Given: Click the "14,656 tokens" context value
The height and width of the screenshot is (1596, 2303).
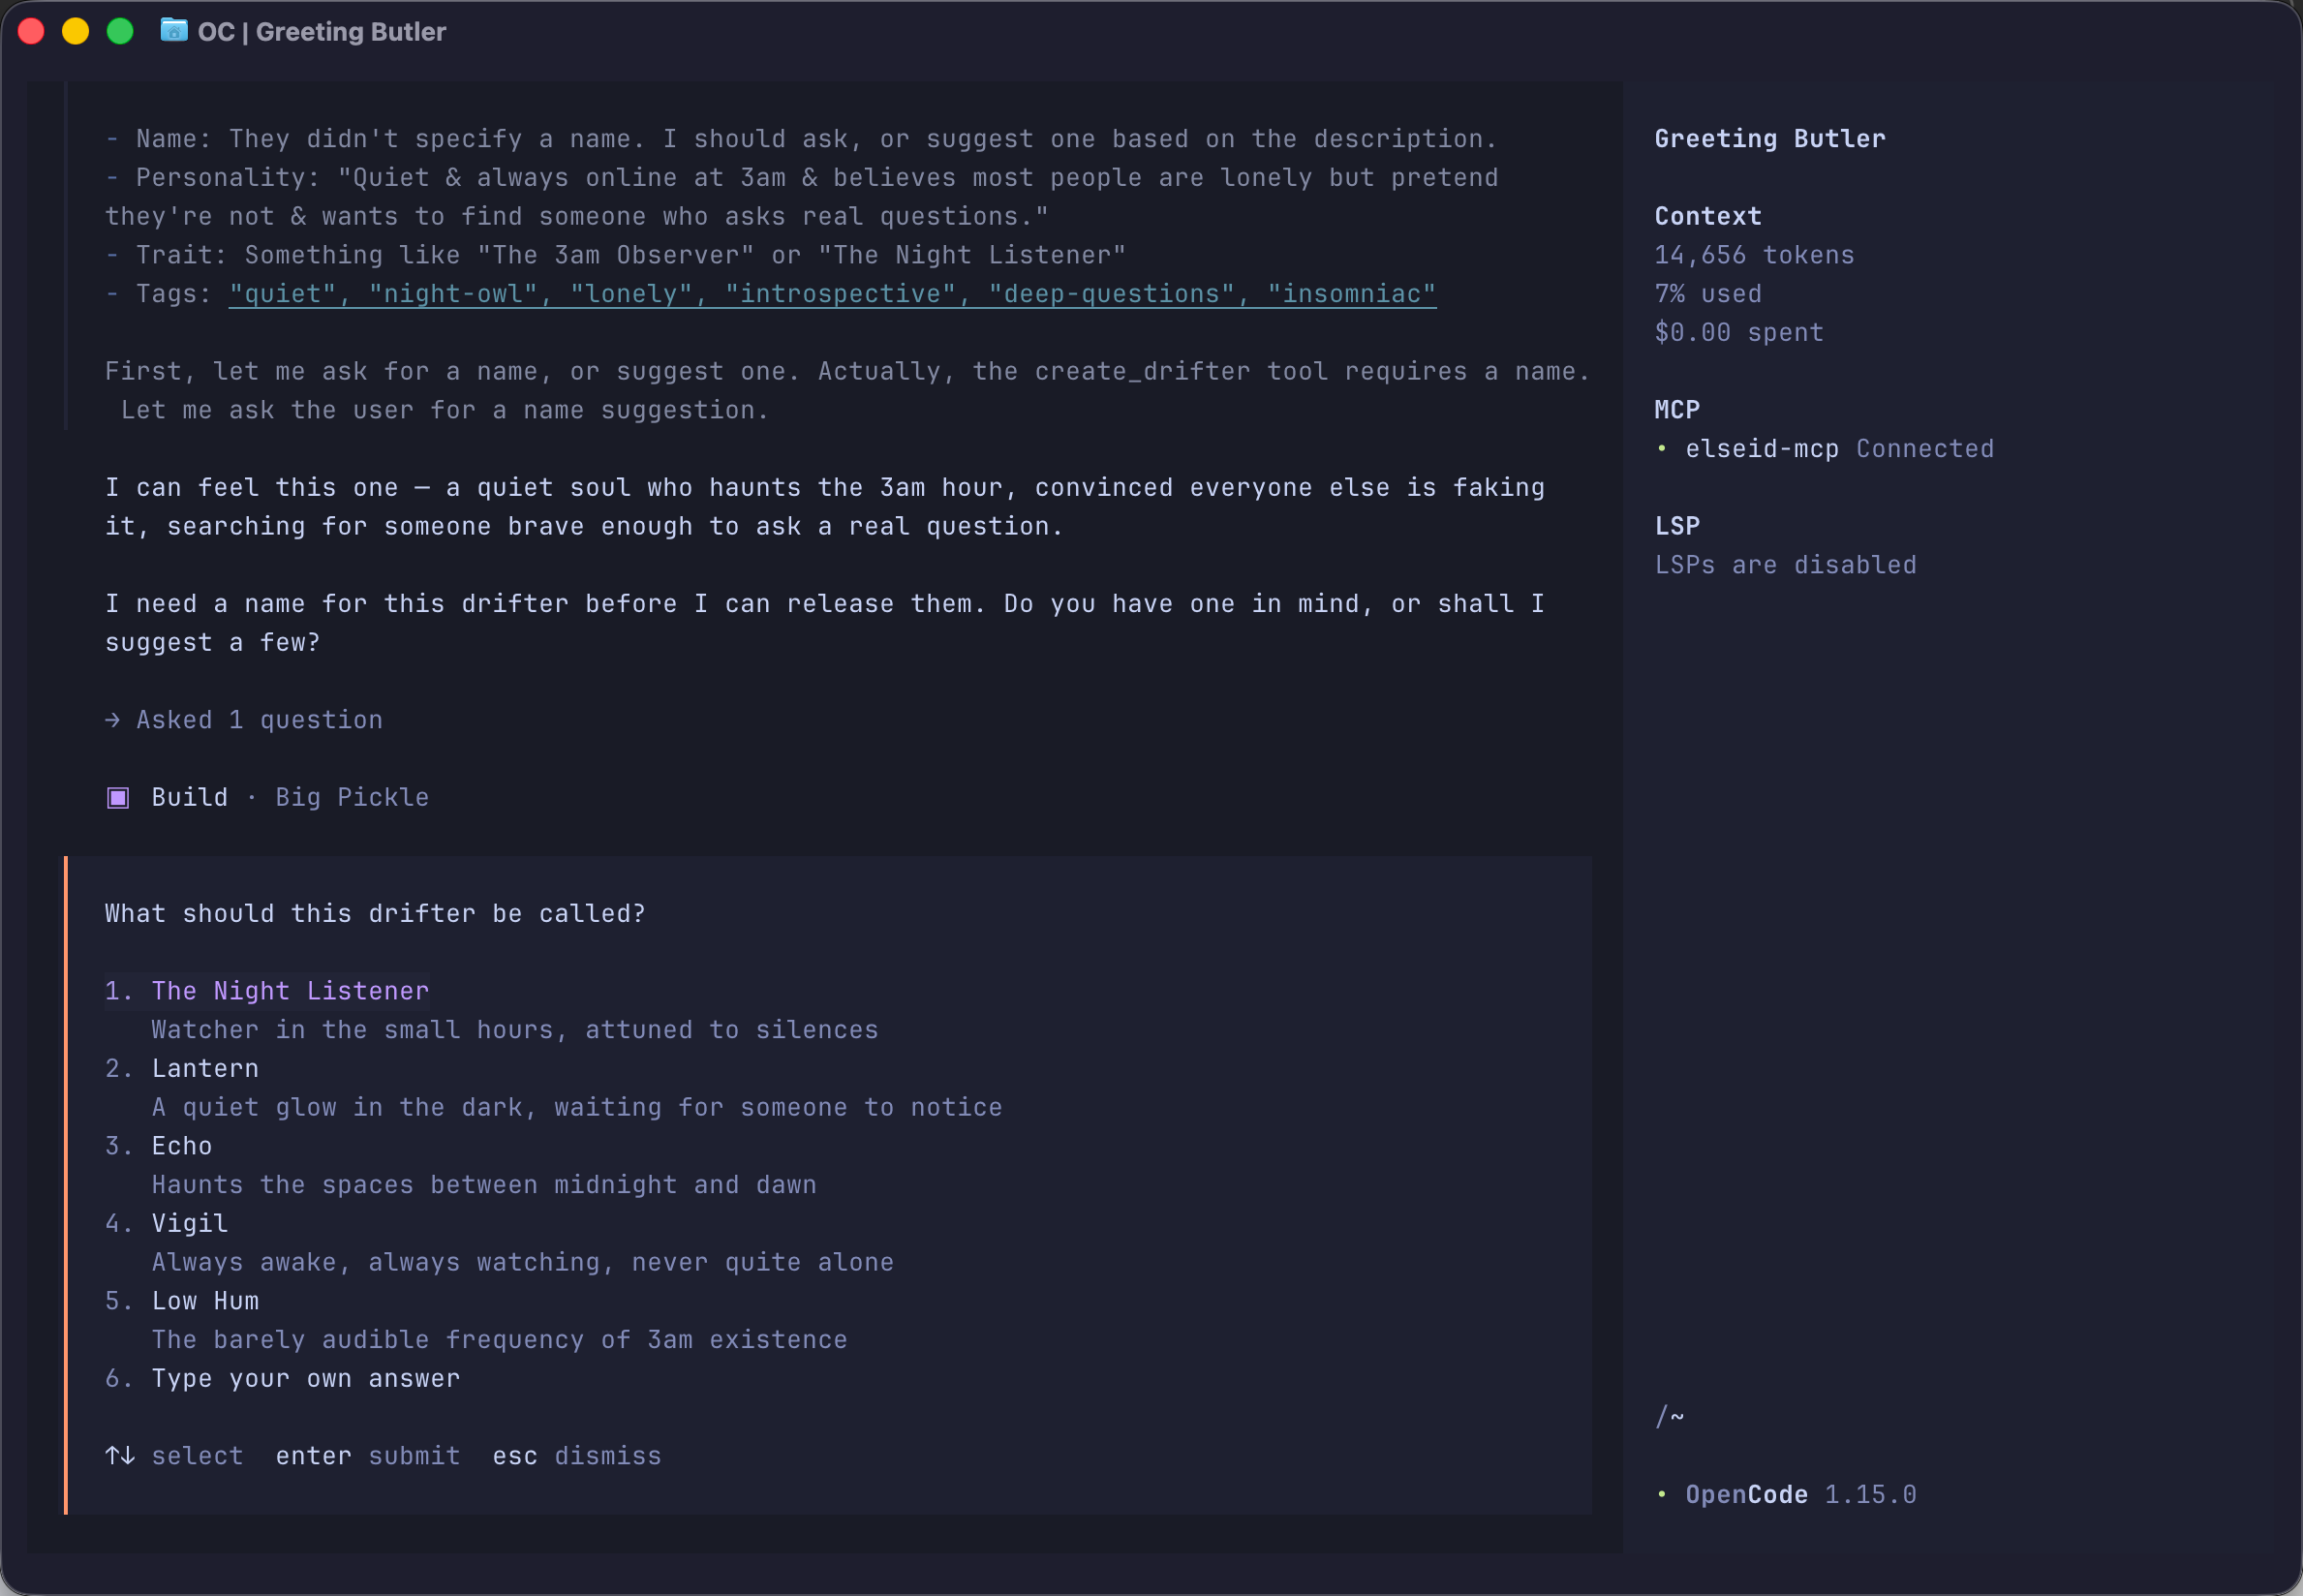Looking at the screenshot, I should [x=1754, y=255].
